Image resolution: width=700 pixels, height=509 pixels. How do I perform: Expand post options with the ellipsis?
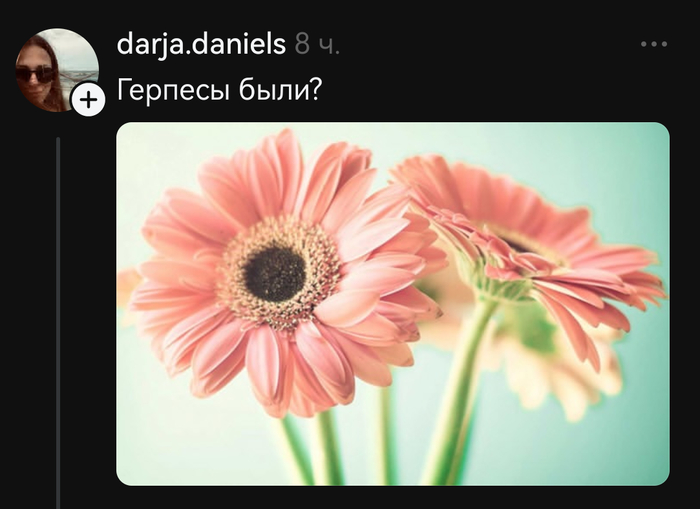(x=654, y=44)
